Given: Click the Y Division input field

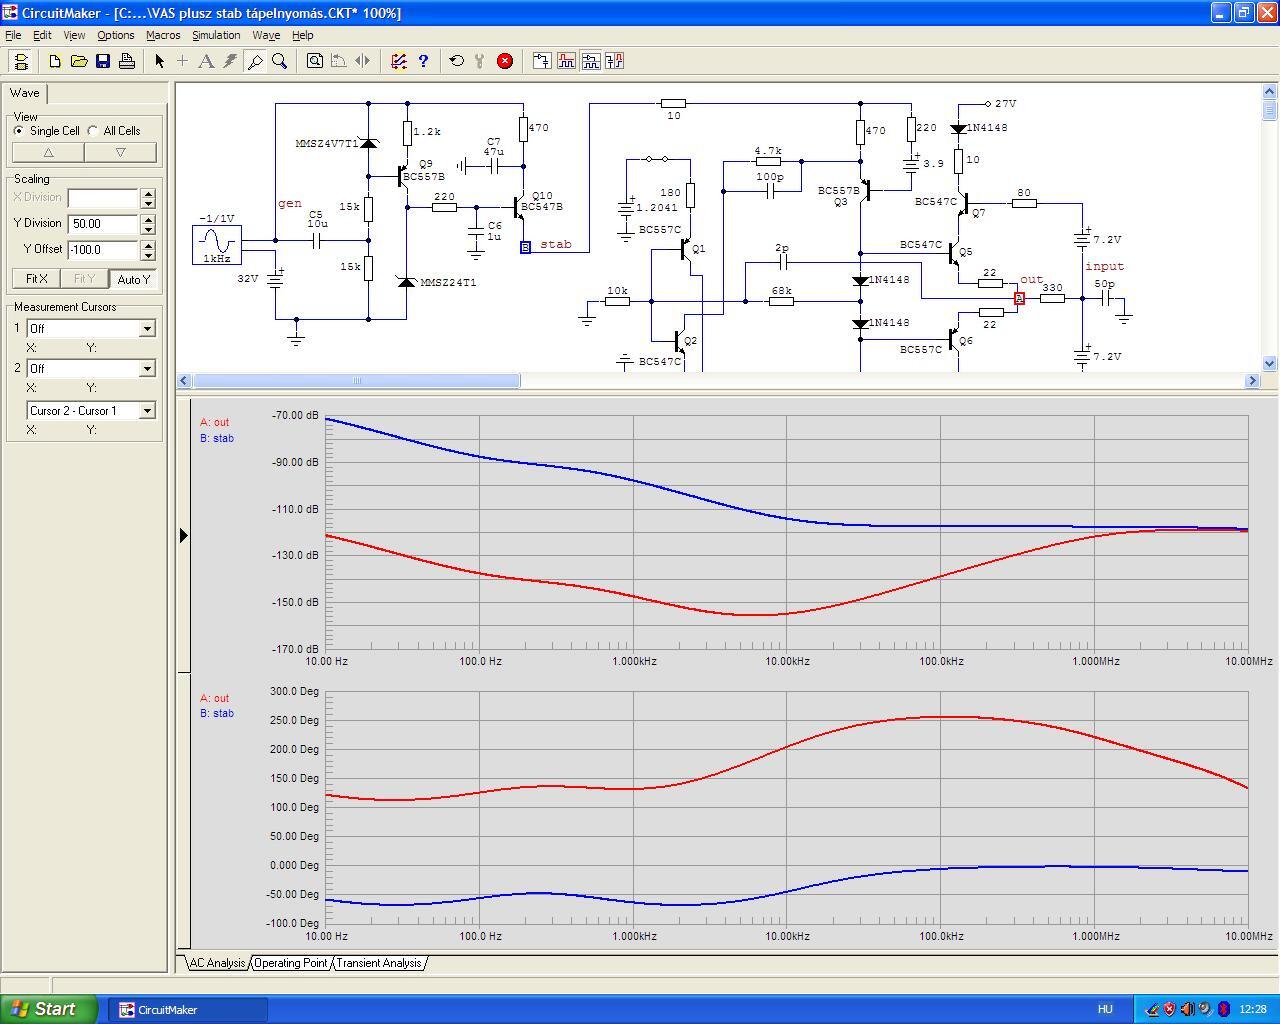Looking at the screenshot, I should [x=103, y=224].
